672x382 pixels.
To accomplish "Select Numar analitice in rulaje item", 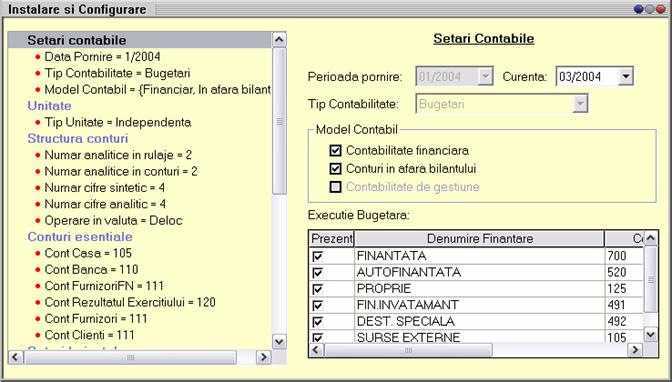I will [x=118, y=155].
